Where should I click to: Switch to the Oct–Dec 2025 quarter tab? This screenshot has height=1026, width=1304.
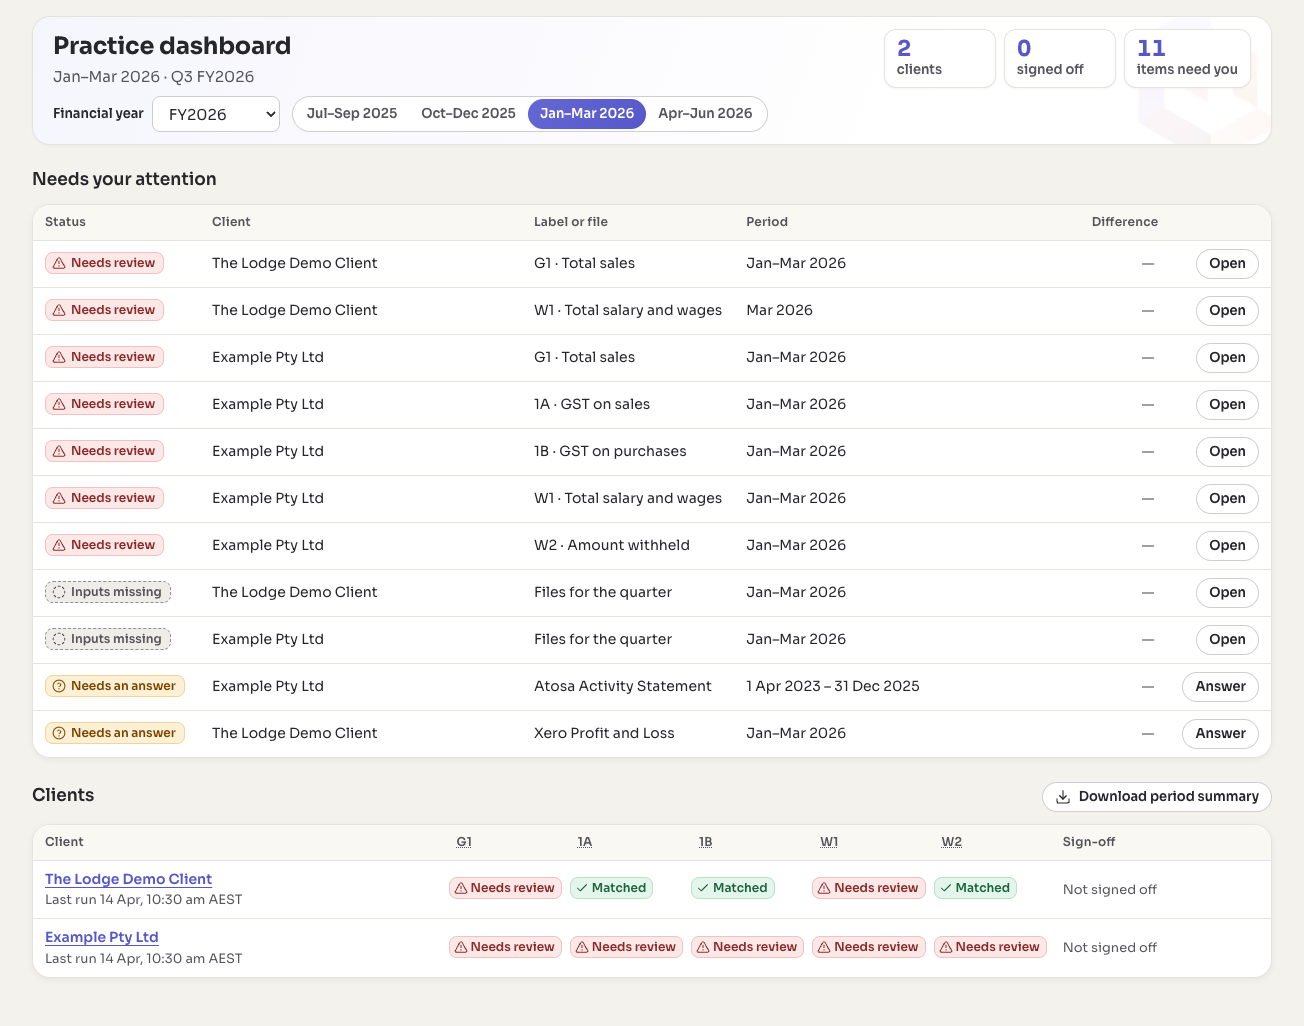tap(468, 113)
